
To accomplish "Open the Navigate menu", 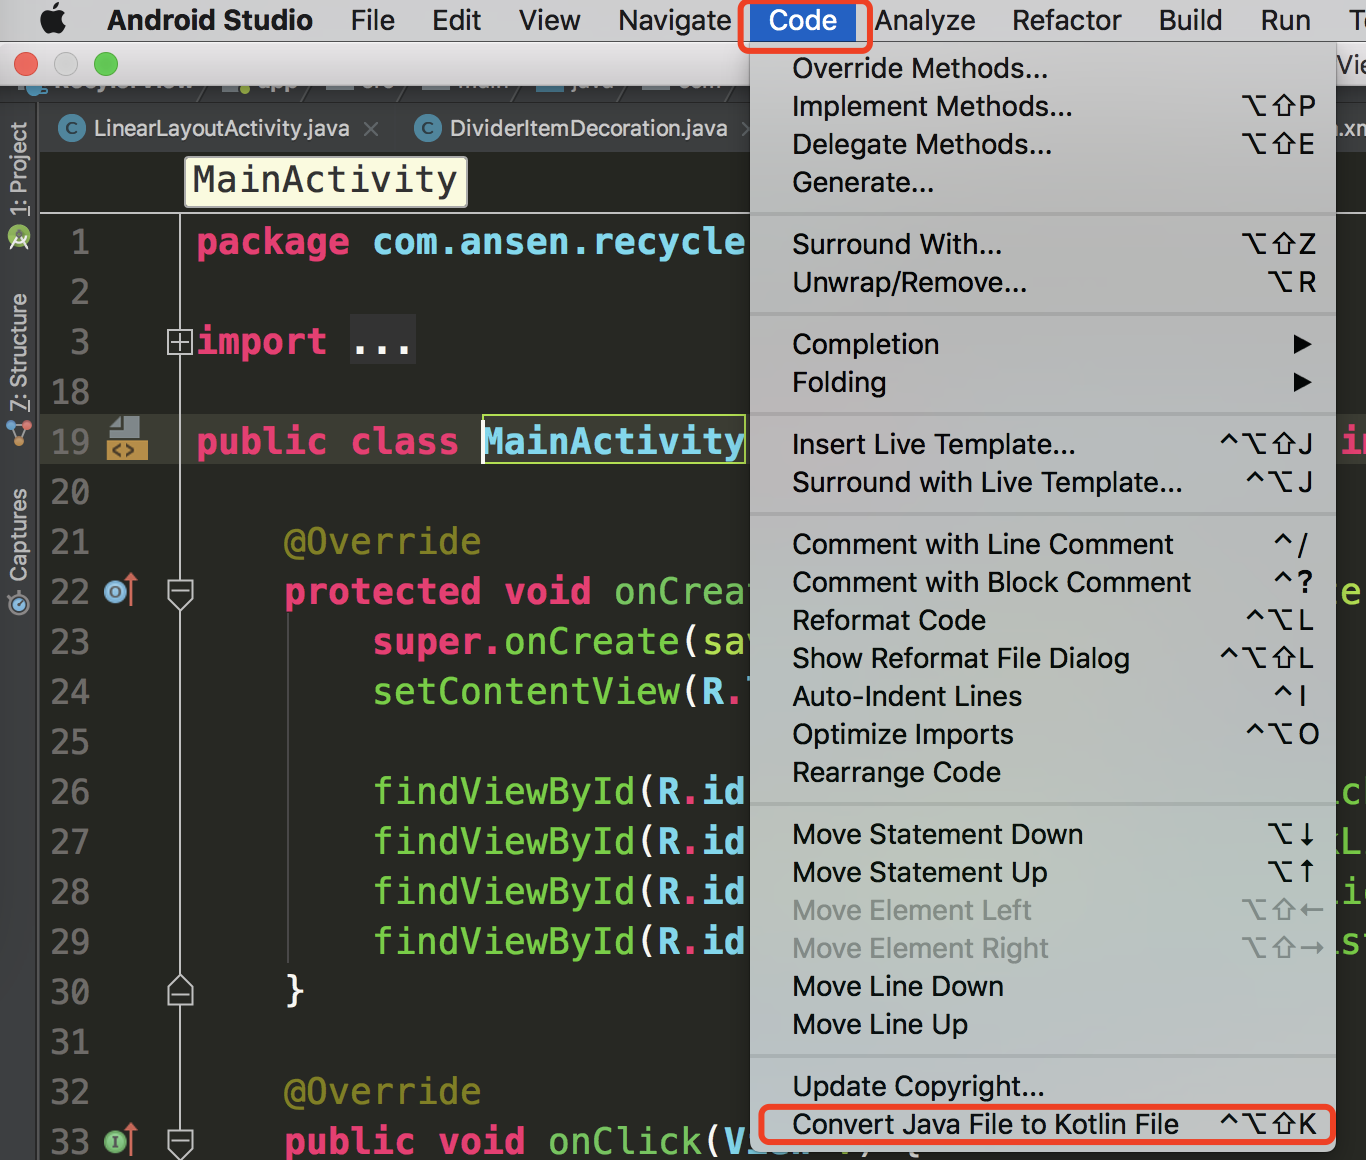I will [x=675, y=20].
